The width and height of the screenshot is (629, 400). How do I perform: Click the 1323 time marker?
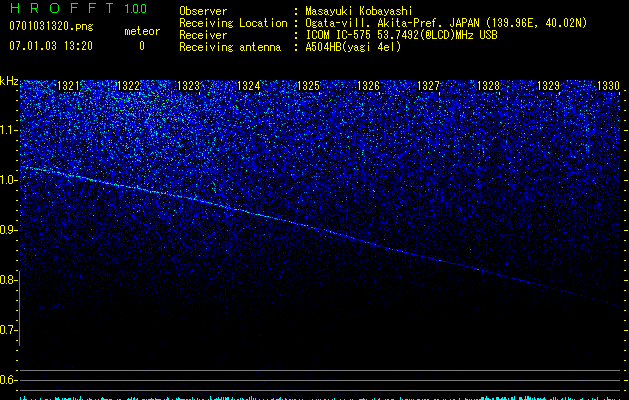coord(188,86)
